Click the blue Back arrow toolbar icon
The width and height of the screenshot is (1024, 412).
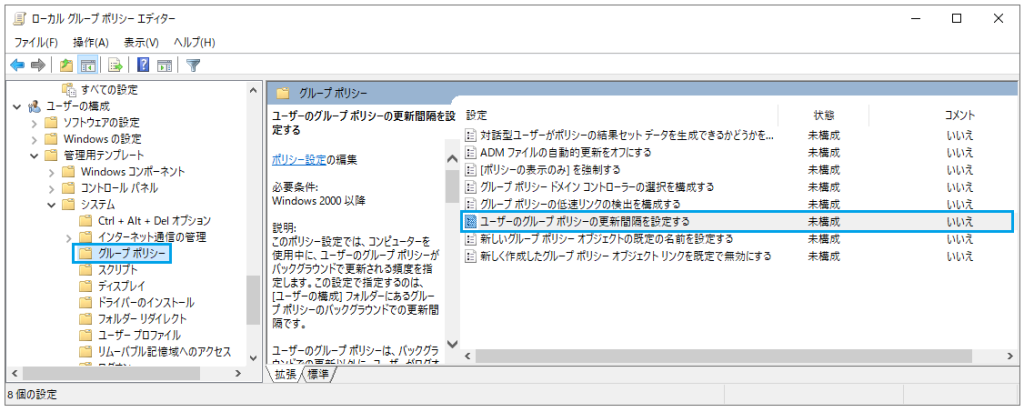coord(18,65)
